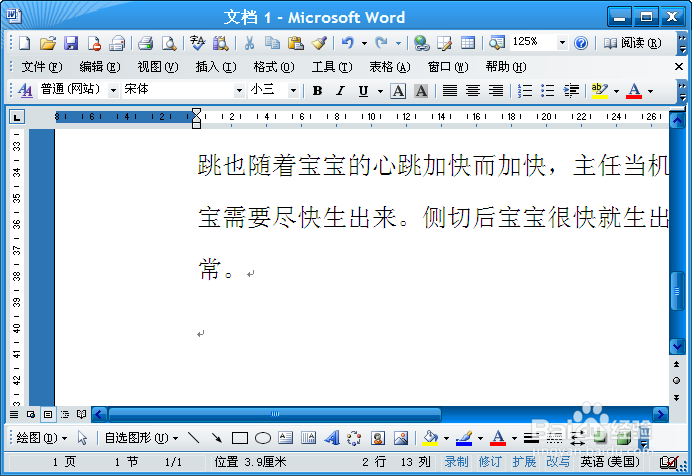The height and width of the screenshot is (476, 692).
Task: Open the 窗口 menu
Action: point(448,67)
